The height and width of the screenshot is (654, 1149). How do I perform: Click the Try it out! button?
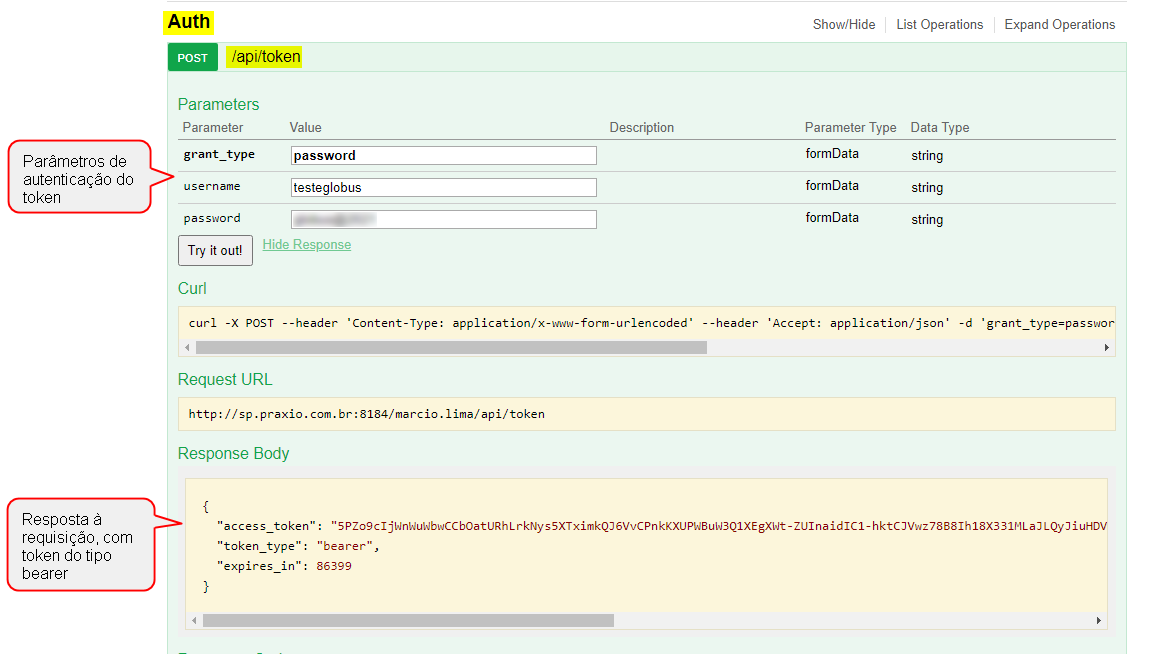coord(215,250)
